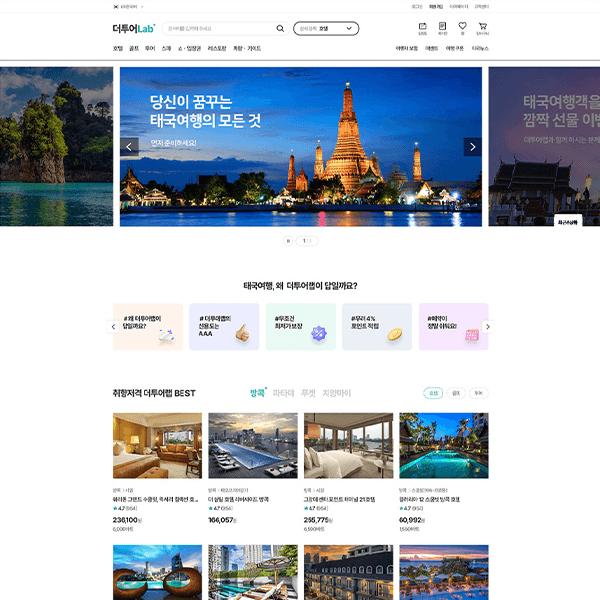Screen dimensions: 600x600
Task: Open the 투어 menu in navigation
Action: (x=150, y=48)
